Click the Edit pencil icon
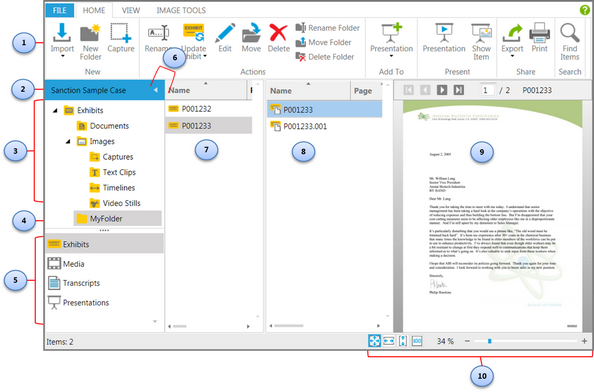Image resolution: width=594 pixels, height=392 pixels. coord(225,33)
